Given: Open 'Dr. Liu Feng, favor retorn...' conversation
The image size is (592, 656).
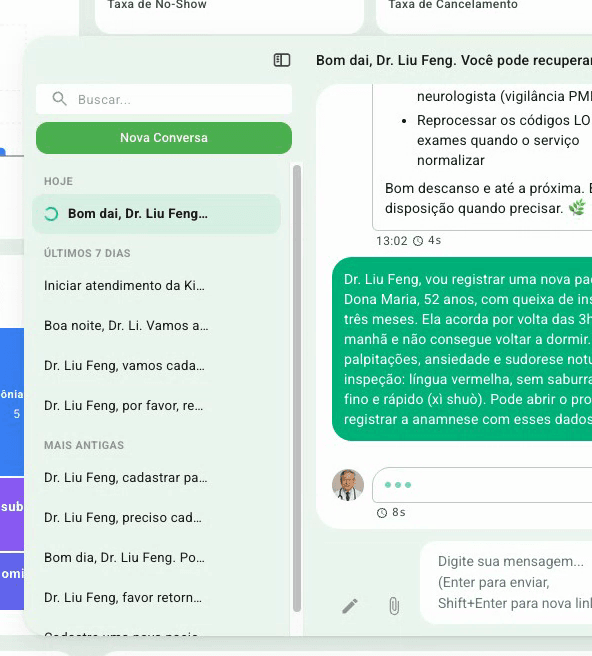Looking at the screenshot, I should [156, 597].
